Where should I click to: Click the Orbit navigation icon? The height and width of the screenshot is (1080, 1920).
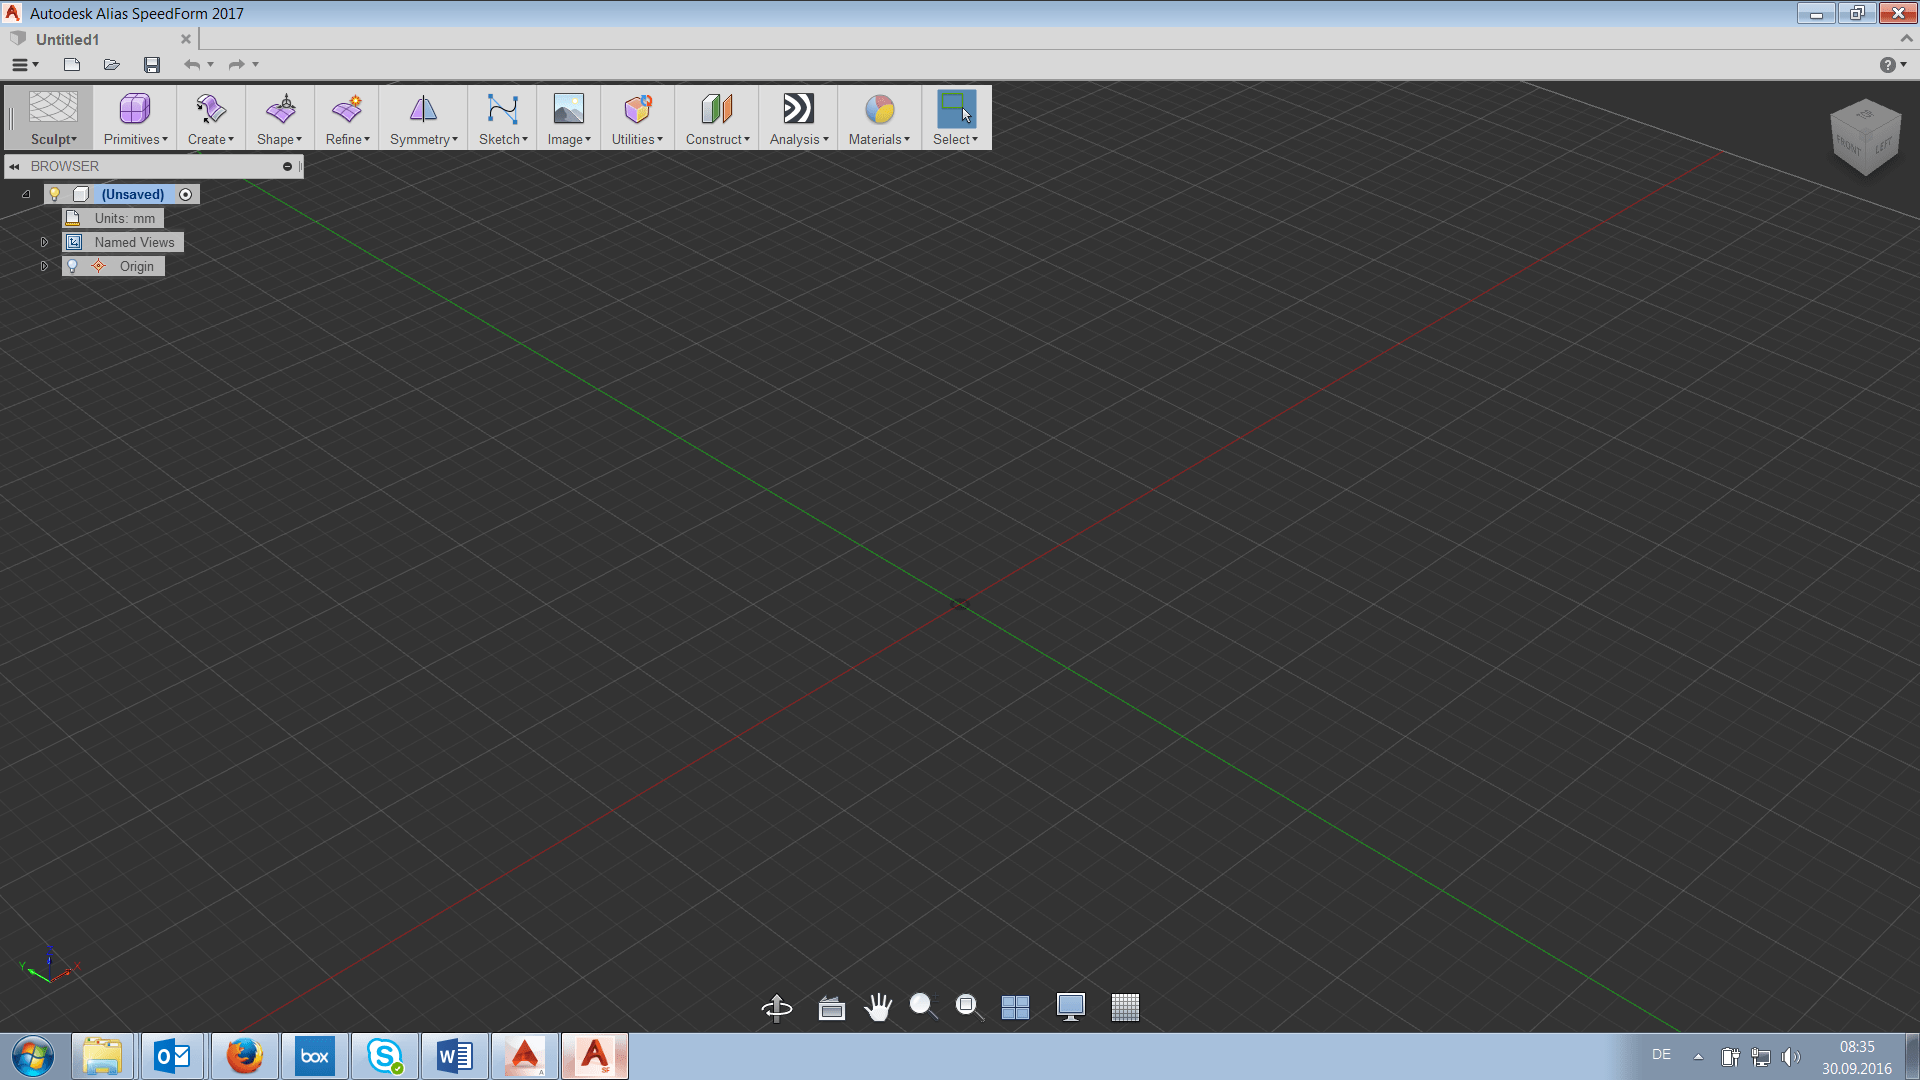[776, 1008]
